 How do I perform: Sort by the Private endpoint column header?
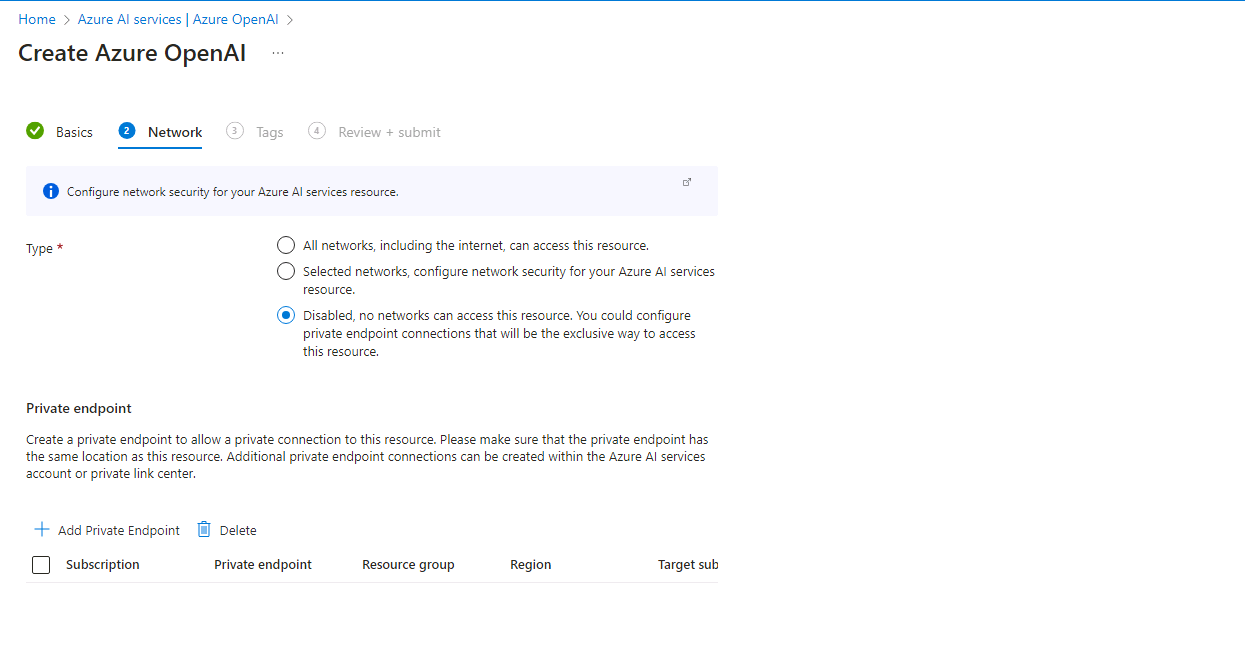tap(263, 565)
